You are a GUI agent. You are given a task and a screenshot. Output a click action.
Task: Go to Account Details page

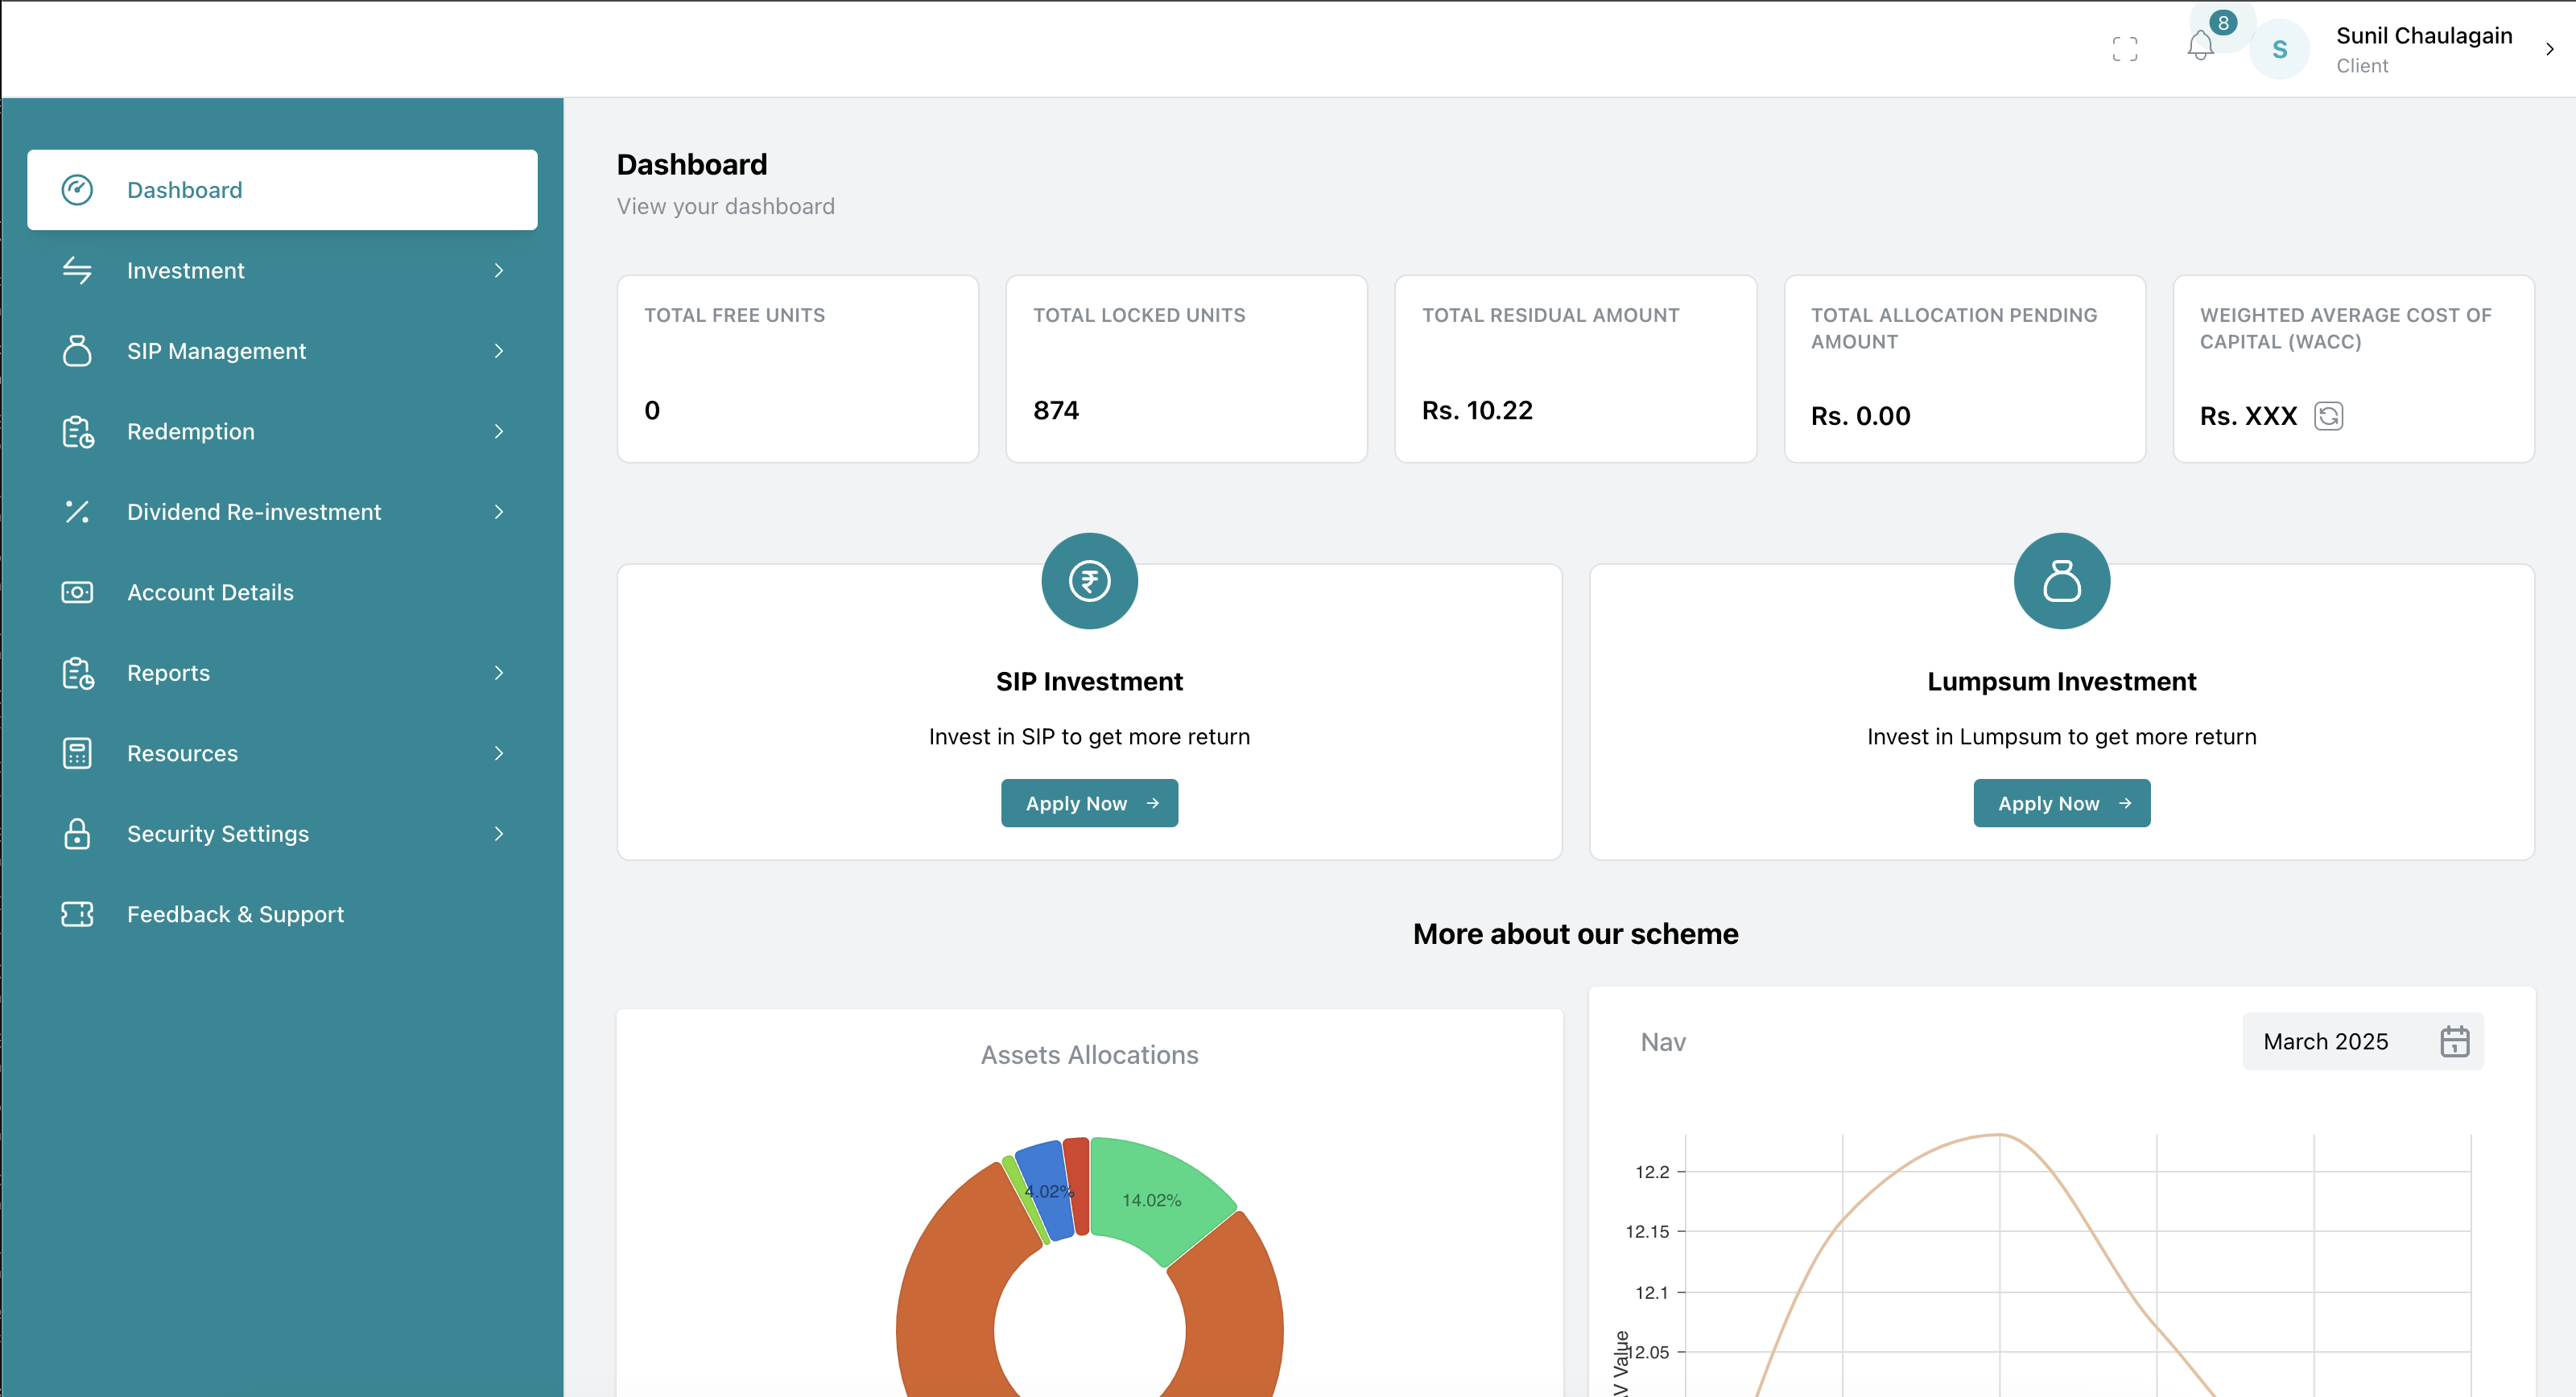(x=282, y=592)
